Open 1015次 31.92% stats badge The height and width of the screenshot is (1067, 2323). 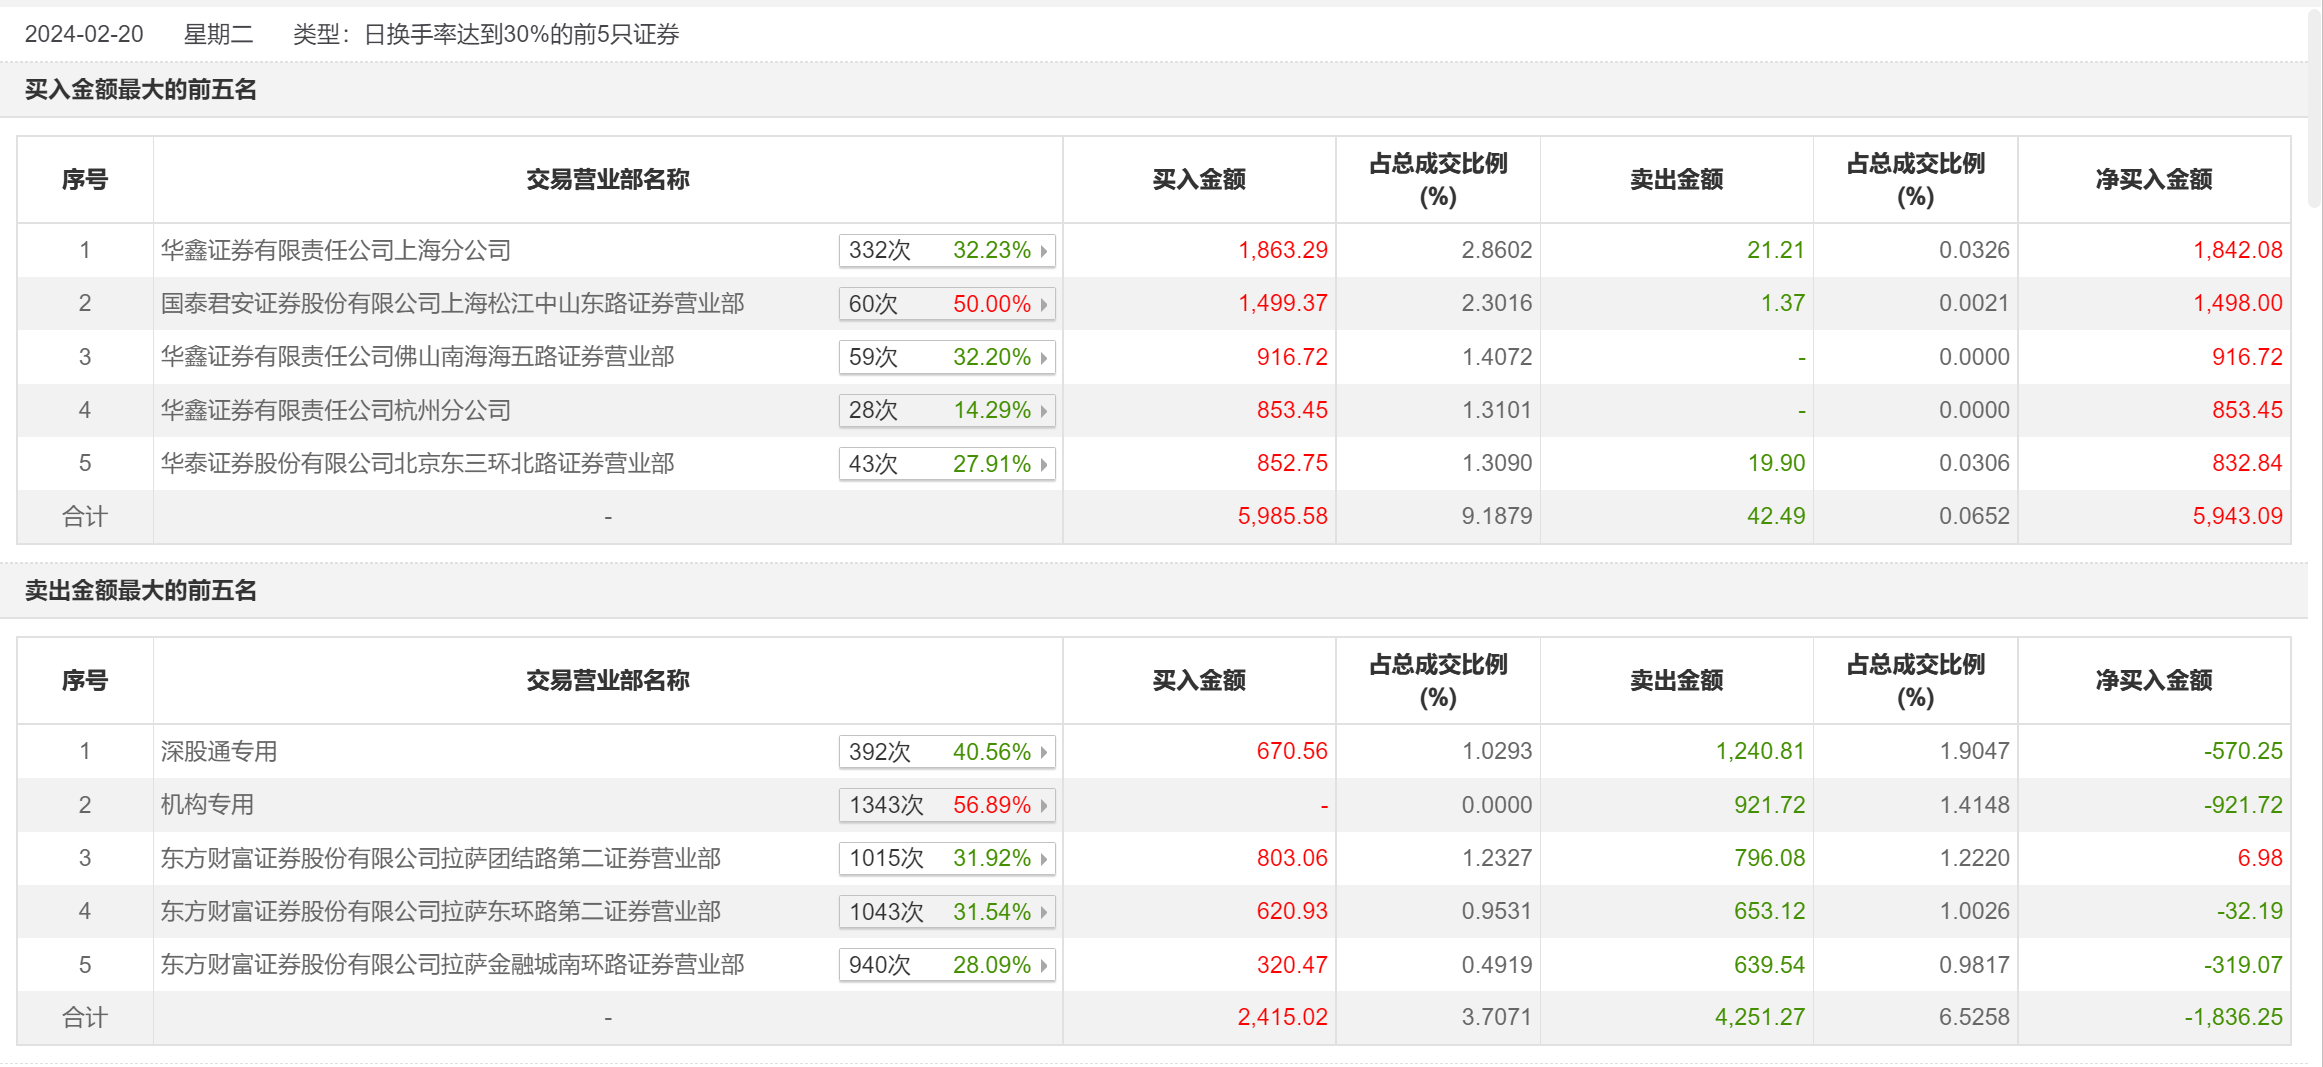[947, 858]
